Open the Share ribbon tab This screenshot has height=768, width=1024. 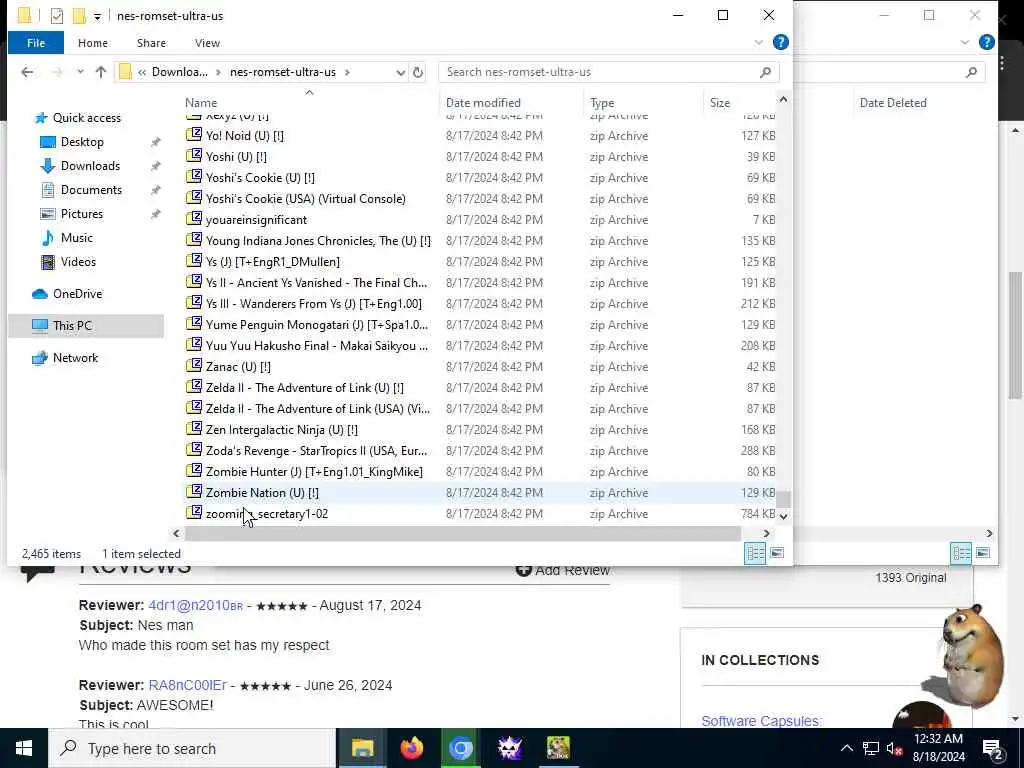click(151, 43)
